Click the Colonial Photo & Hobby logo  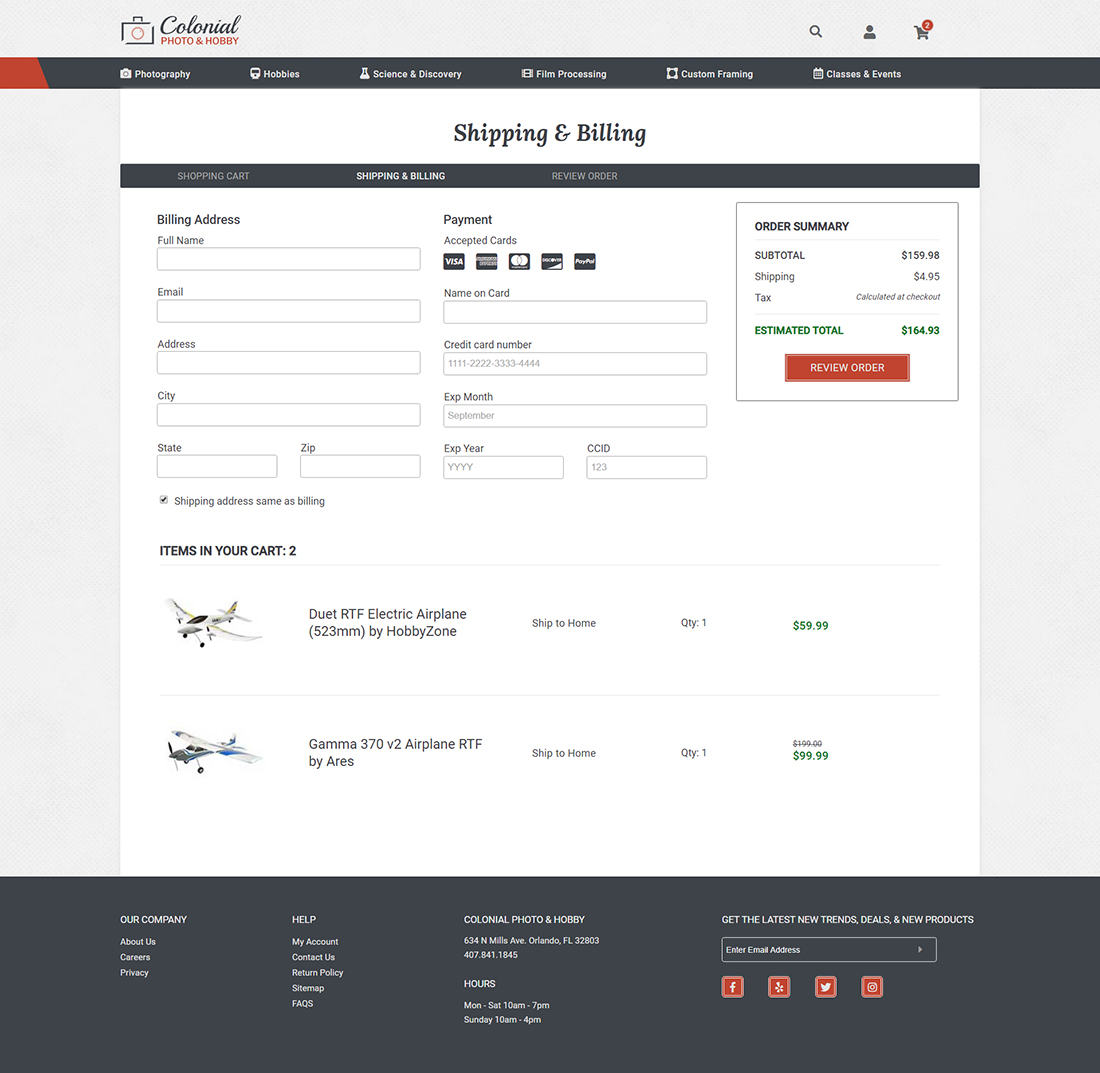click(180, 30)
